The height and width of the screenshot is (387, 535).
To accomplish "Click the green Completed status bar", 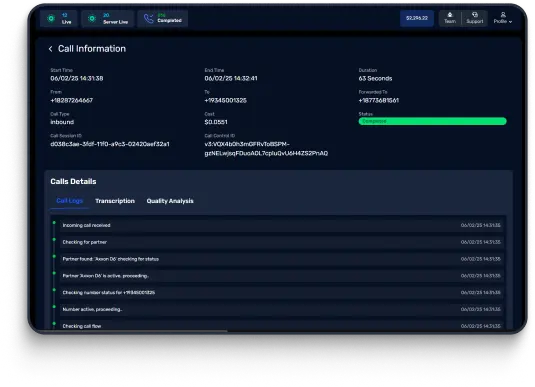I will tap(432, 121).
